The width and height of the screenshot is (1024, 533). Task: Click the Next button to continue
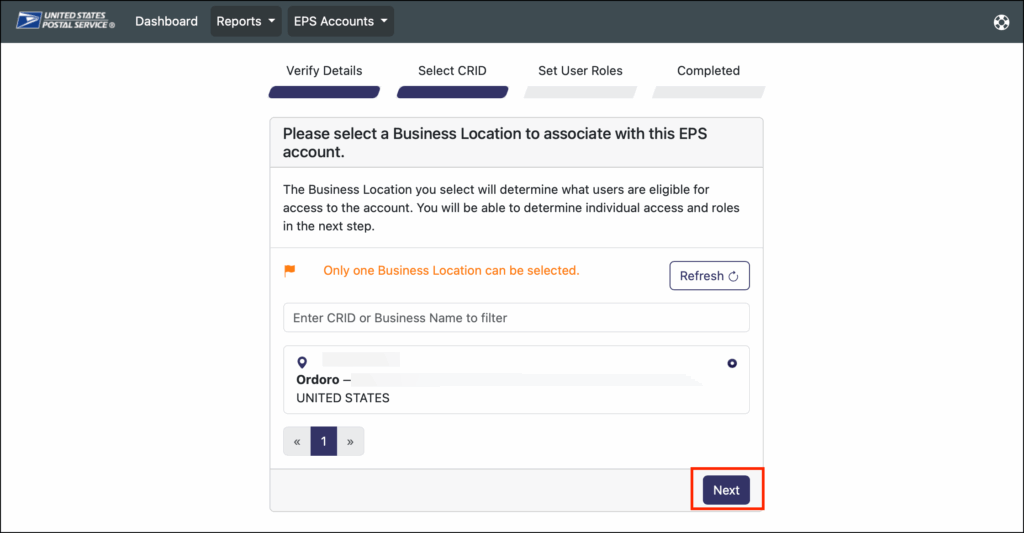[726, 490]
